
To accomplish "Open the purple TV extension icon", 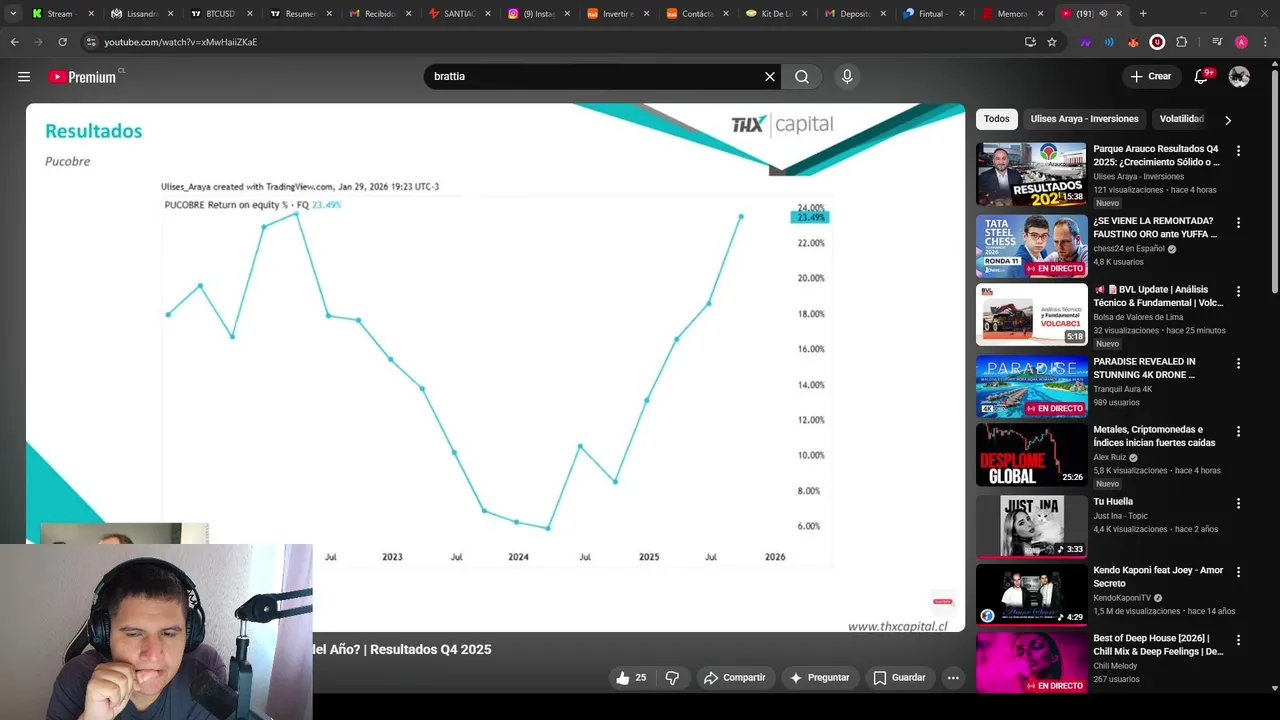I will click(1085, 42).
